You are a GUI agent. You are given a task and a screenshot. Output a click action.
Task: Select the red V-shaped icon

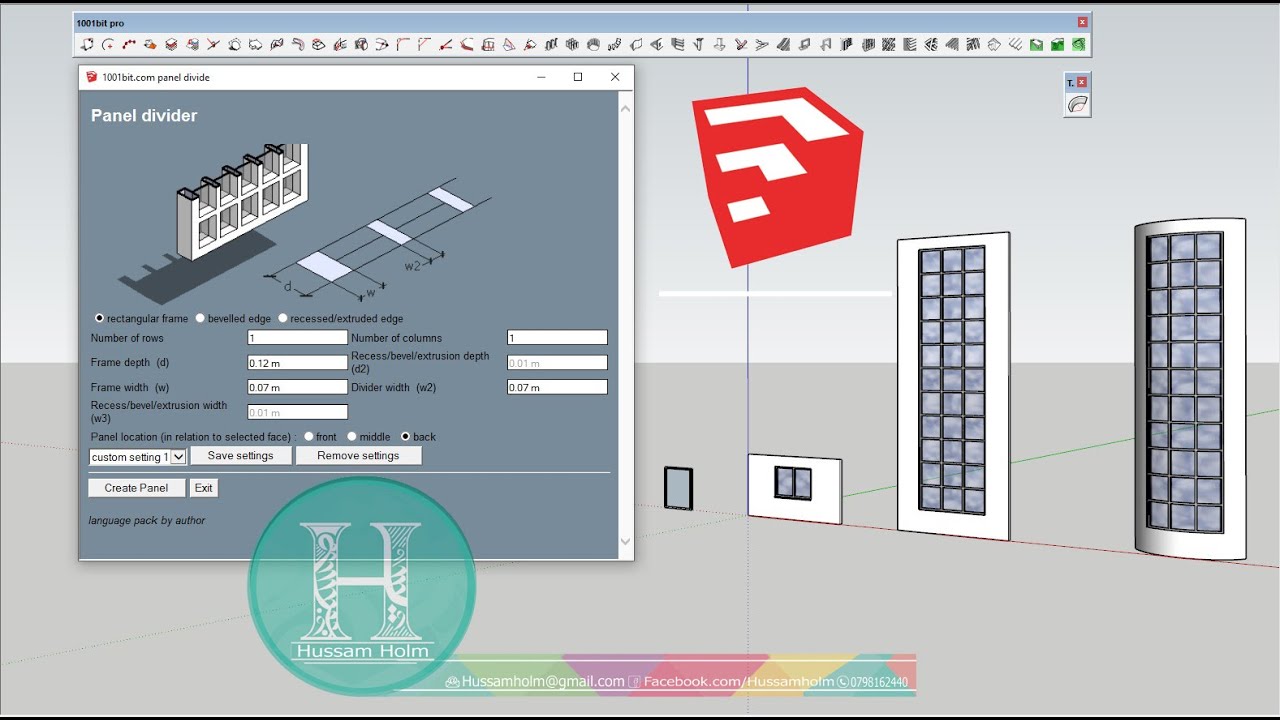741,44
